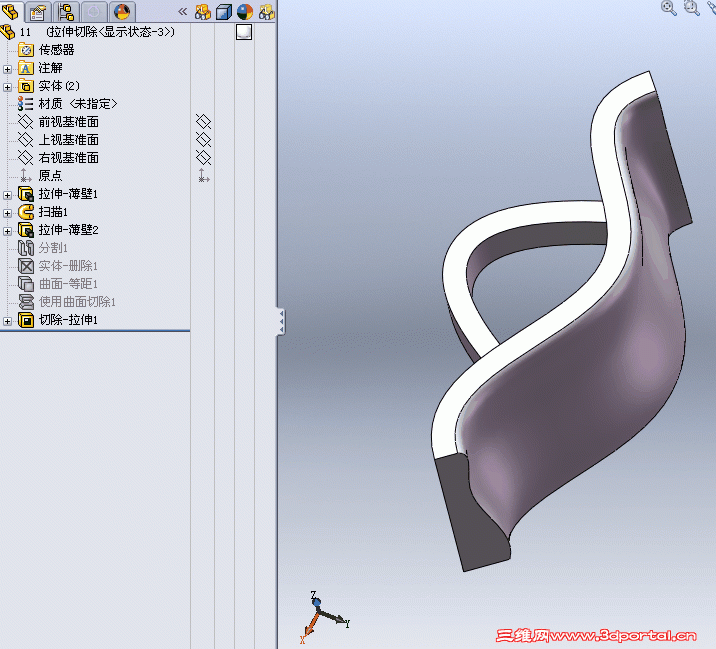Screen dimensions: 716x649
Task: Select the suppressed 曲面-等距1 feature
Action: pos(58,284)
